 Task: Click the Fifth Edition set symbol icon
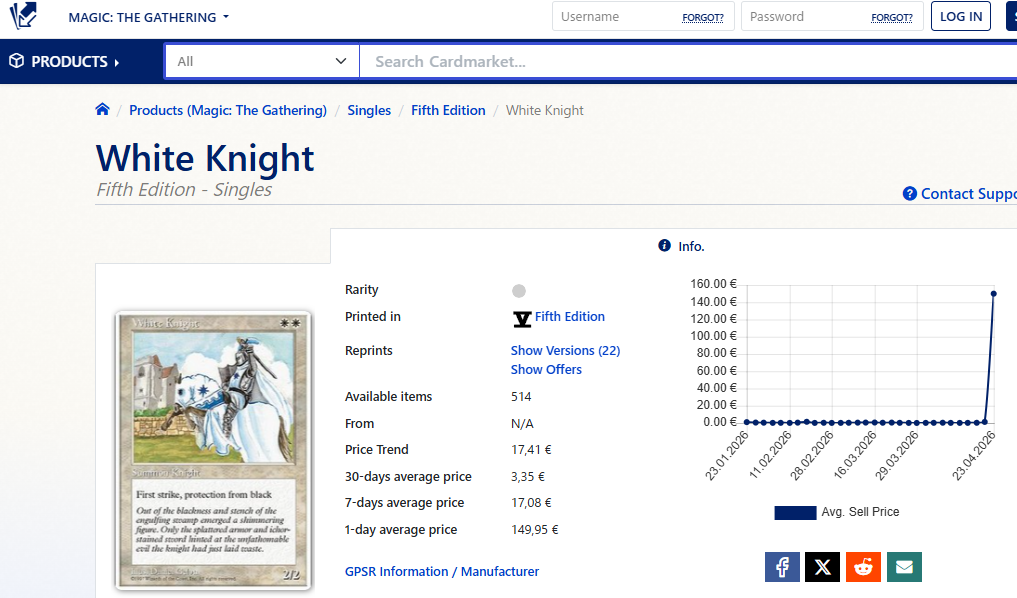pos(522,318)
